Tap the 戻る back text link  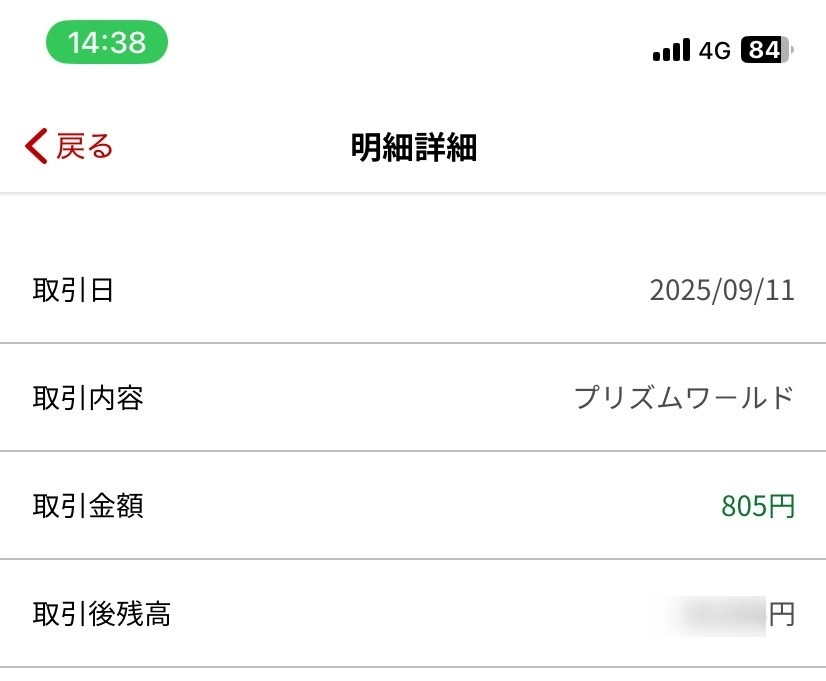click(x=84, y=146)
